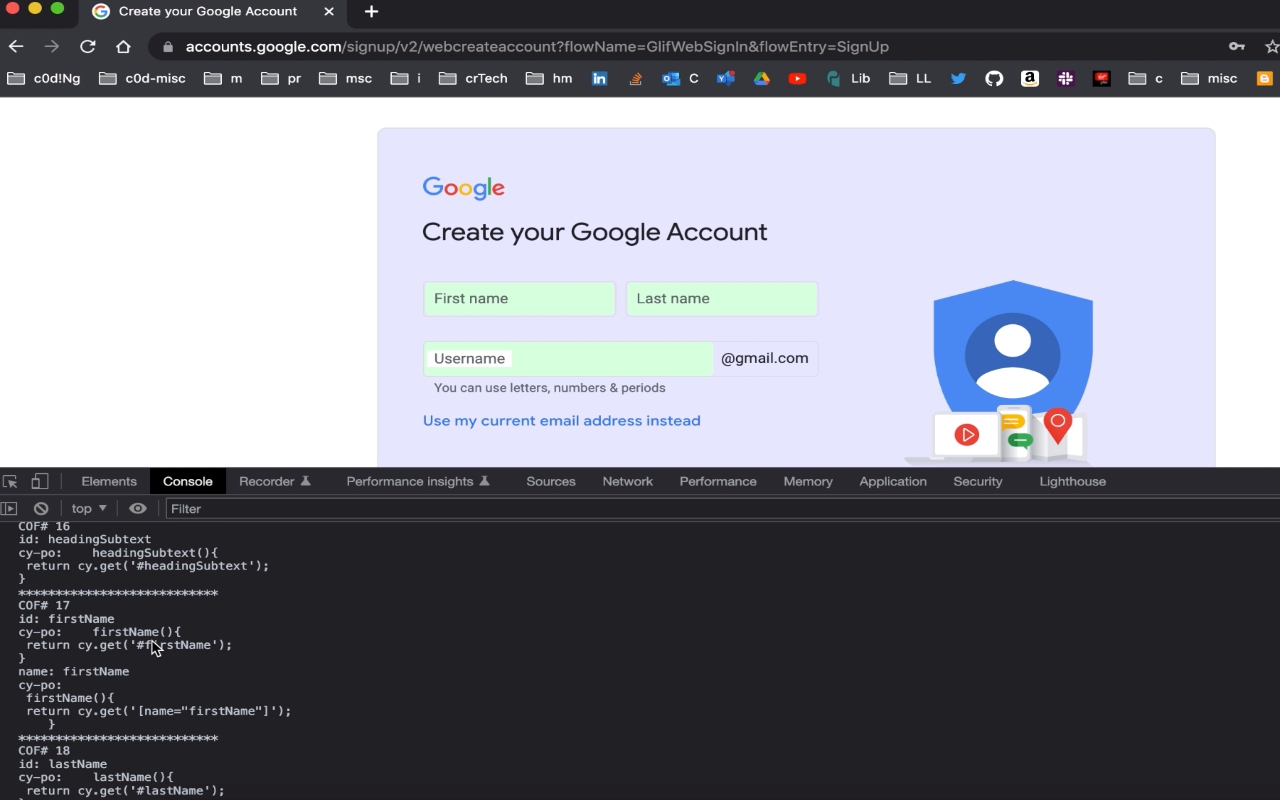
Task: Open Slack bookmark
Action: pyautogui.click(x=1066, y=78)
